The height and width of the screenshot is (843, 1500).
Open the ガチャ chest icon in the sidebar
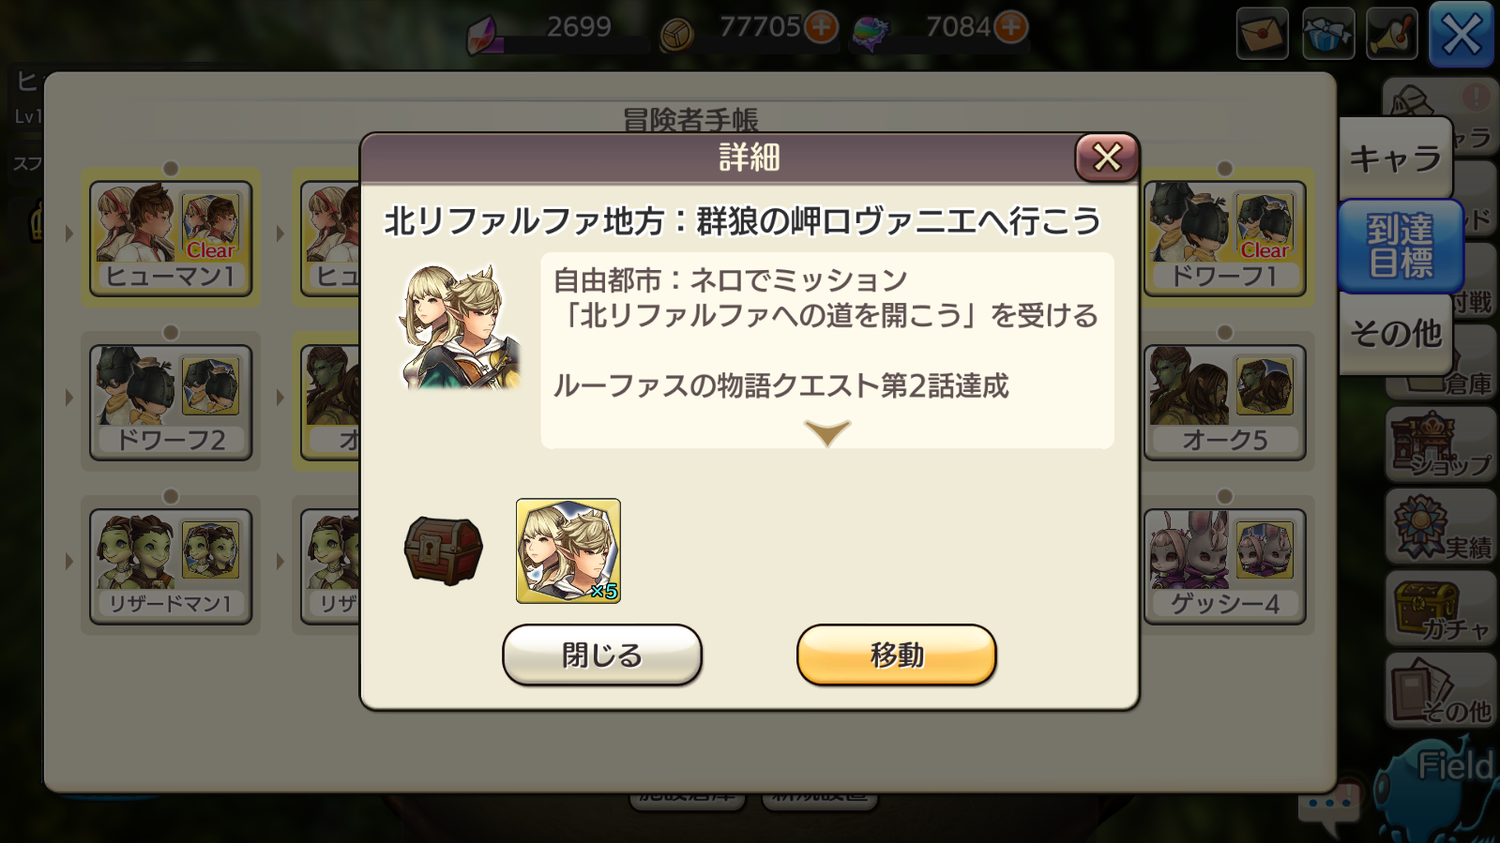point(1440,609)
